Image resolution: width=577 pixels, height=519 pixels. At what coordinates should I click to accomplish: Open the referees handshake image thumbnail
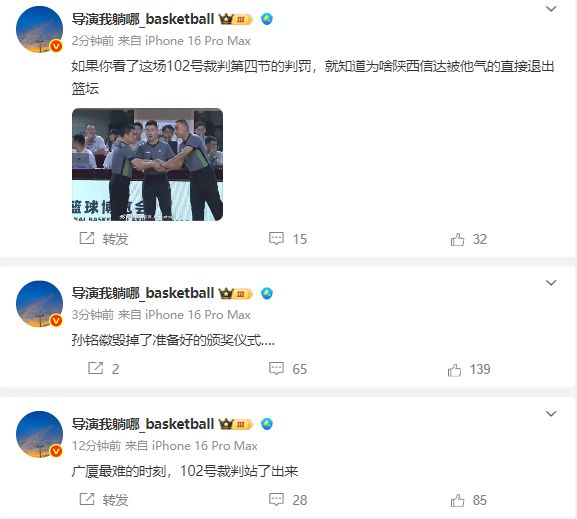pos(147,164)
